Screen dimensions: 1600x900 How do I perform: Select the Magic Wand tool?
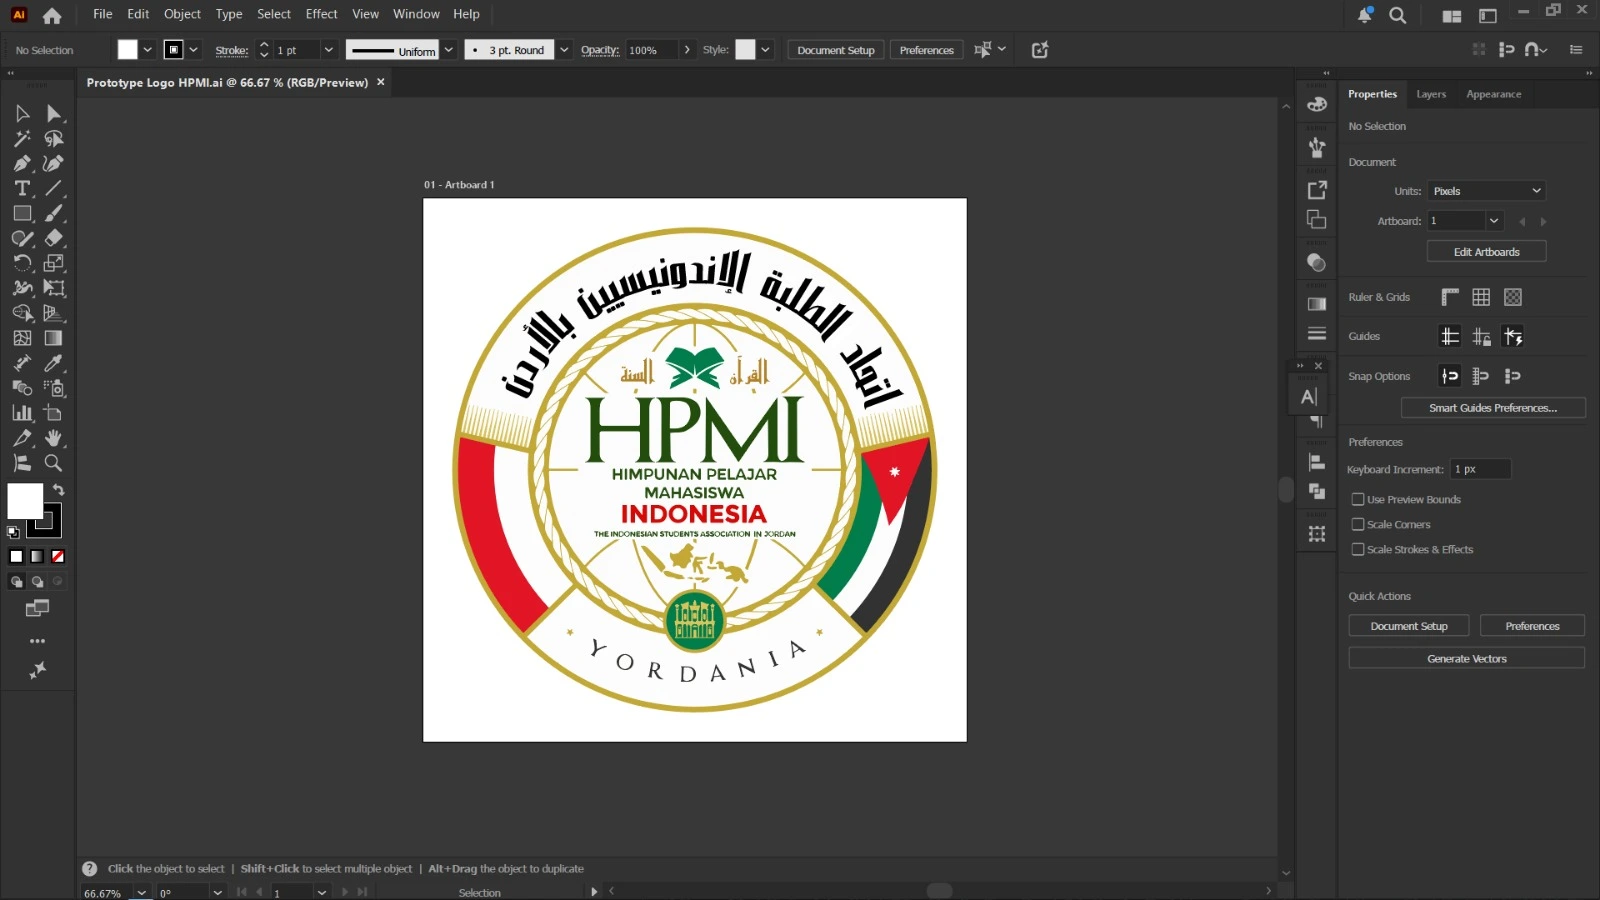pyautogui.click(x=22, y=138)
